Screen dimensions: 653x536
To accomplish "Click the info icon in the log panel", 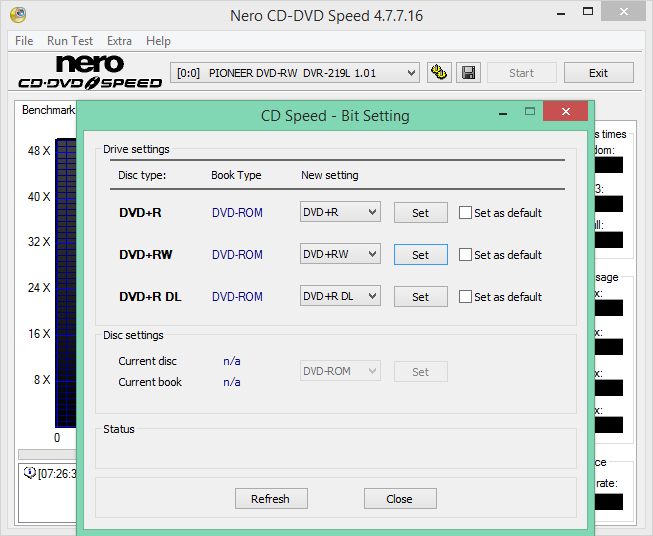I will click(x=29, y=473).
